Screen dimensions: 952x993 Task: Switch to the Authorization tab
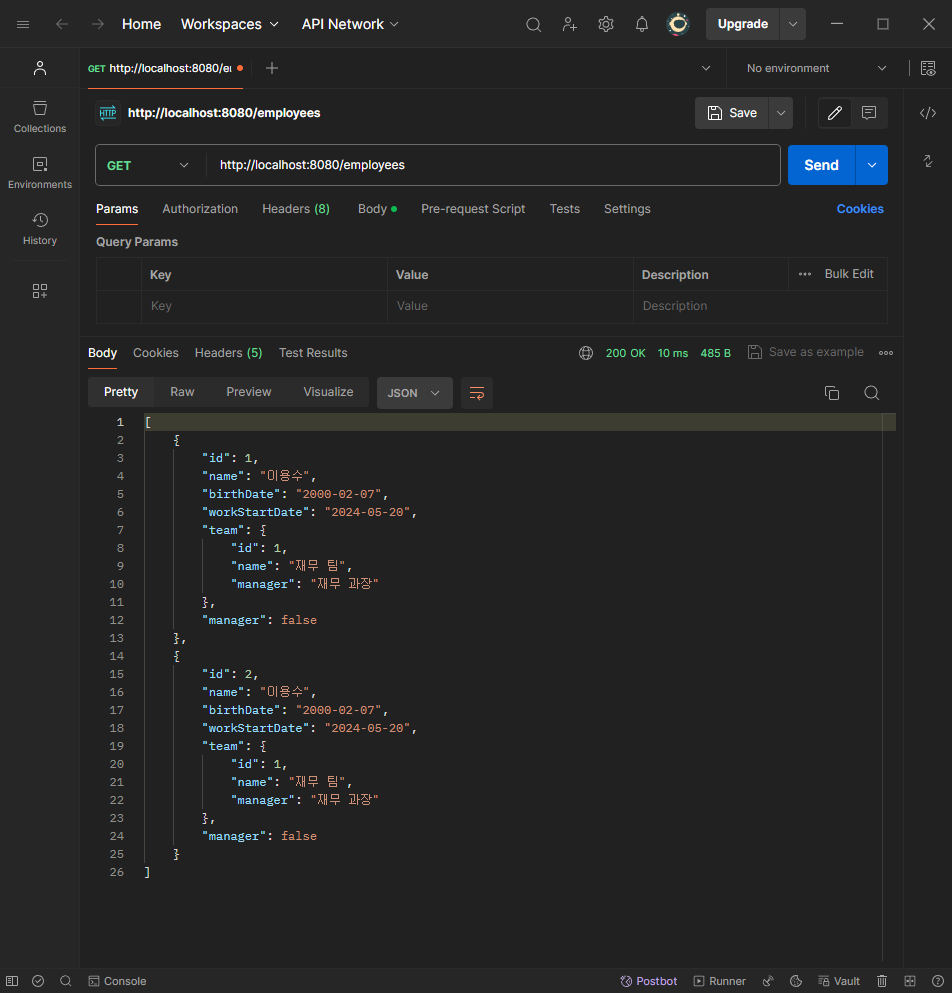[x=200, y=209]
